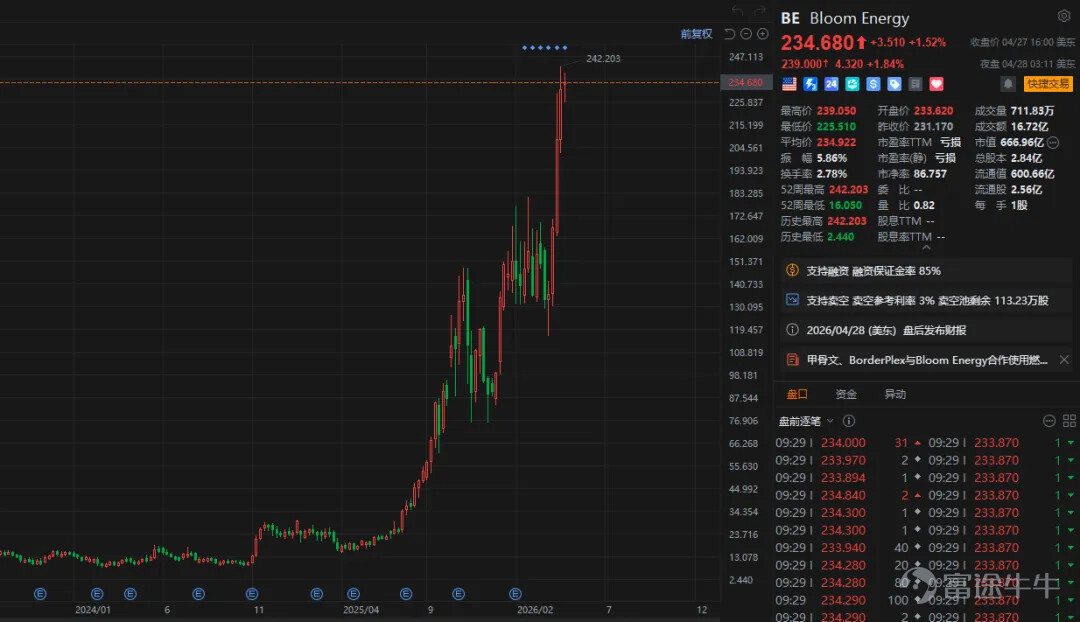Click the US flag market icon

click(789, 84)
